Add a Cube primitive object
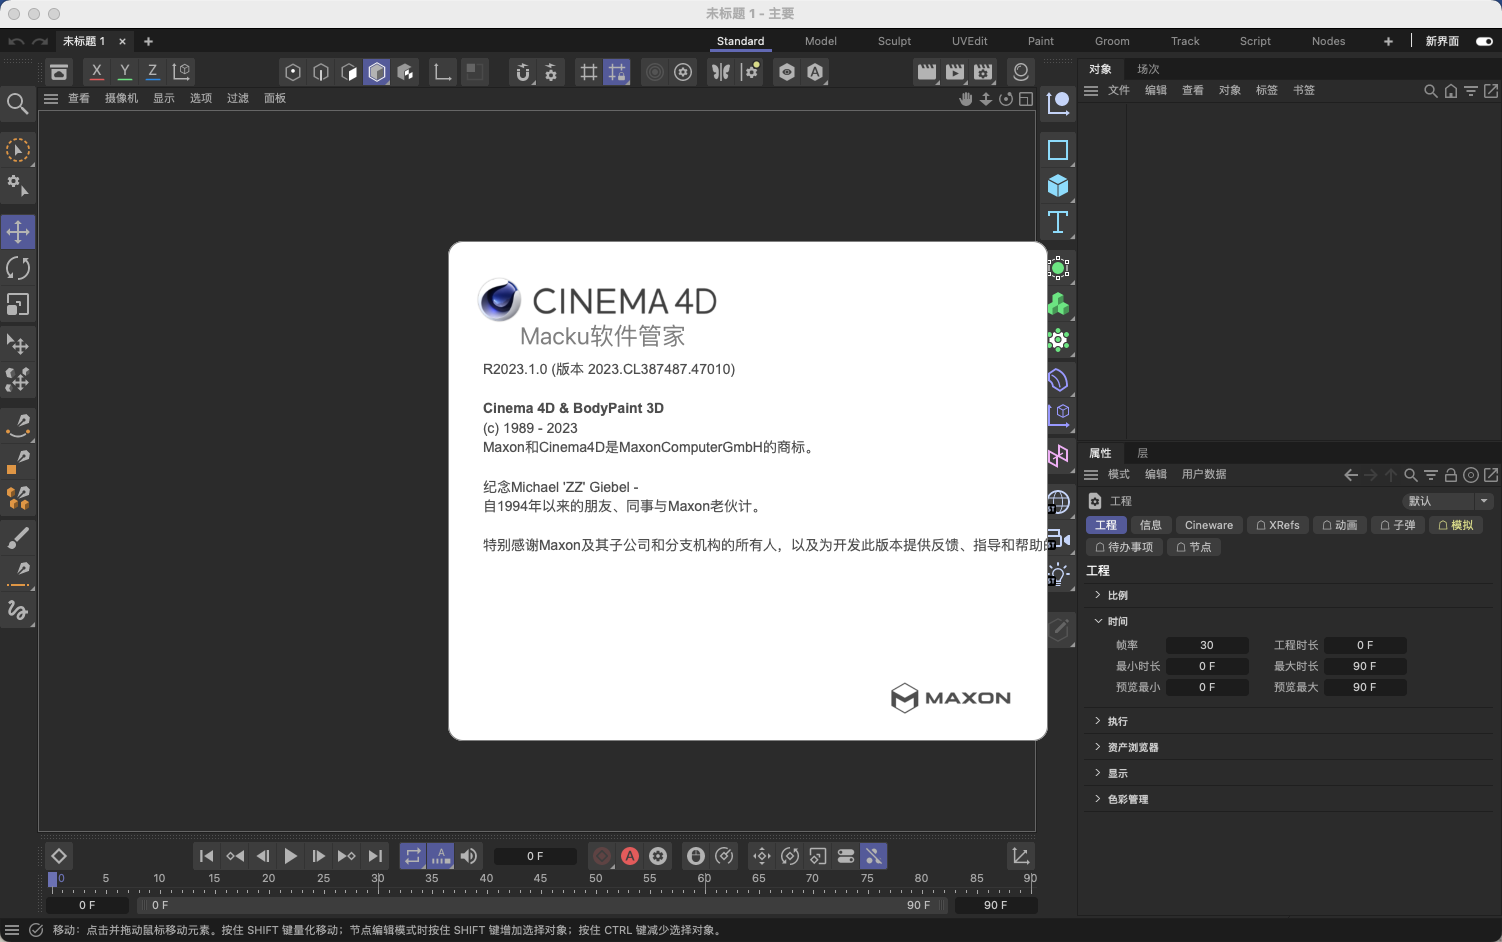The image size is (1502, 942). [x=1058, y=186]
